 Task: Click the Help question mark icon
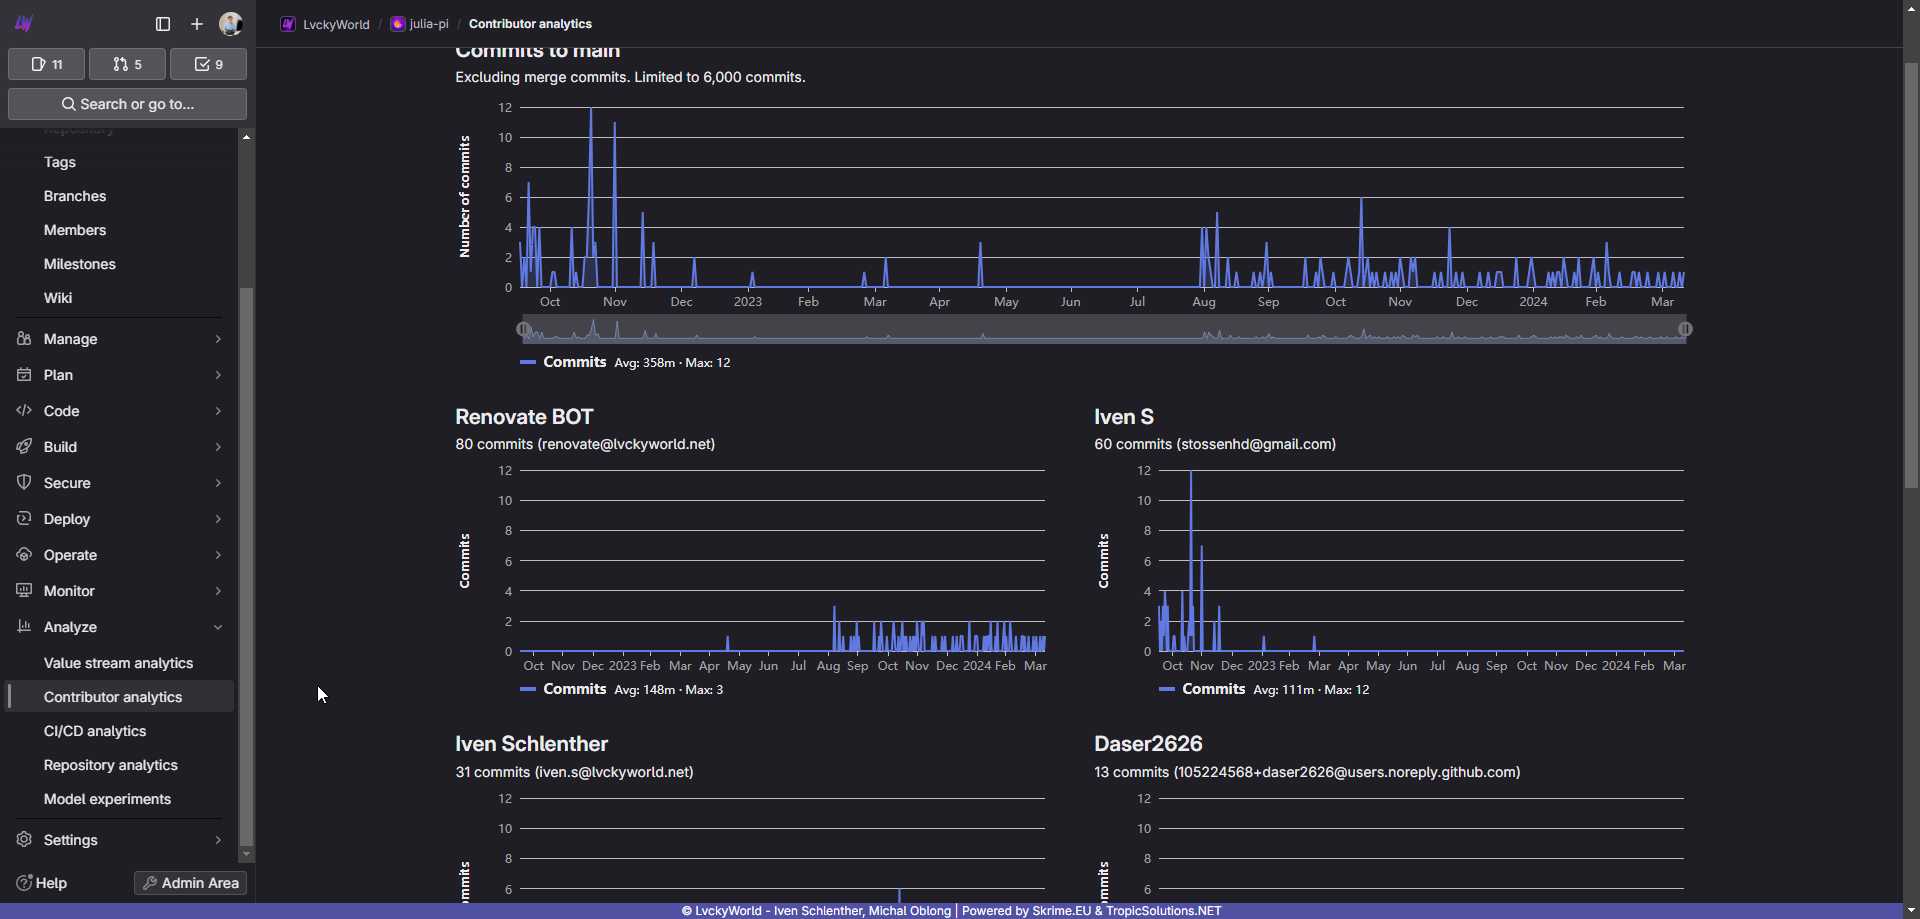pos(24,883)
